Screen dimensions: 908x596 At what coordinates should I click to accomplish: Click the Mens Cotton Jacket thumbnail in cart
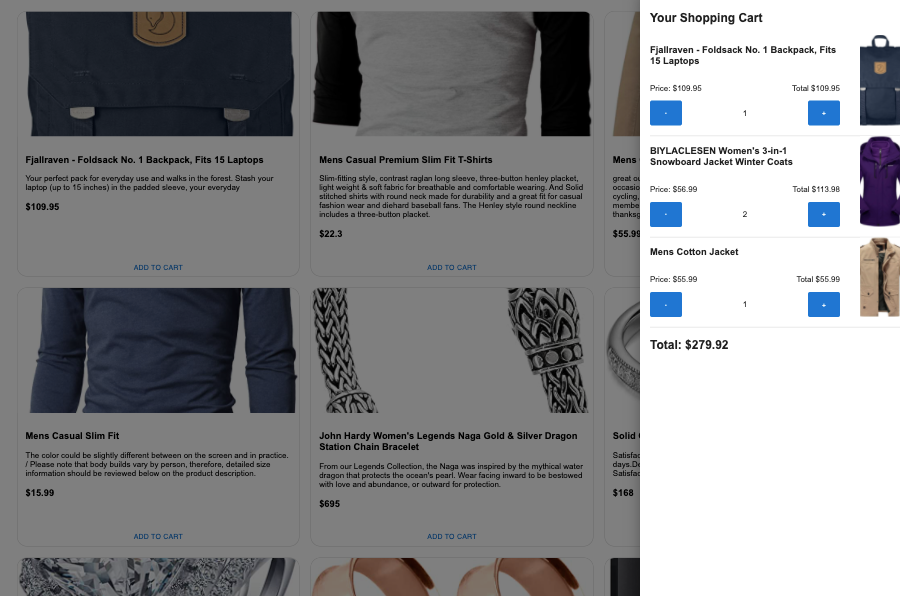click(x=880, y=277)
